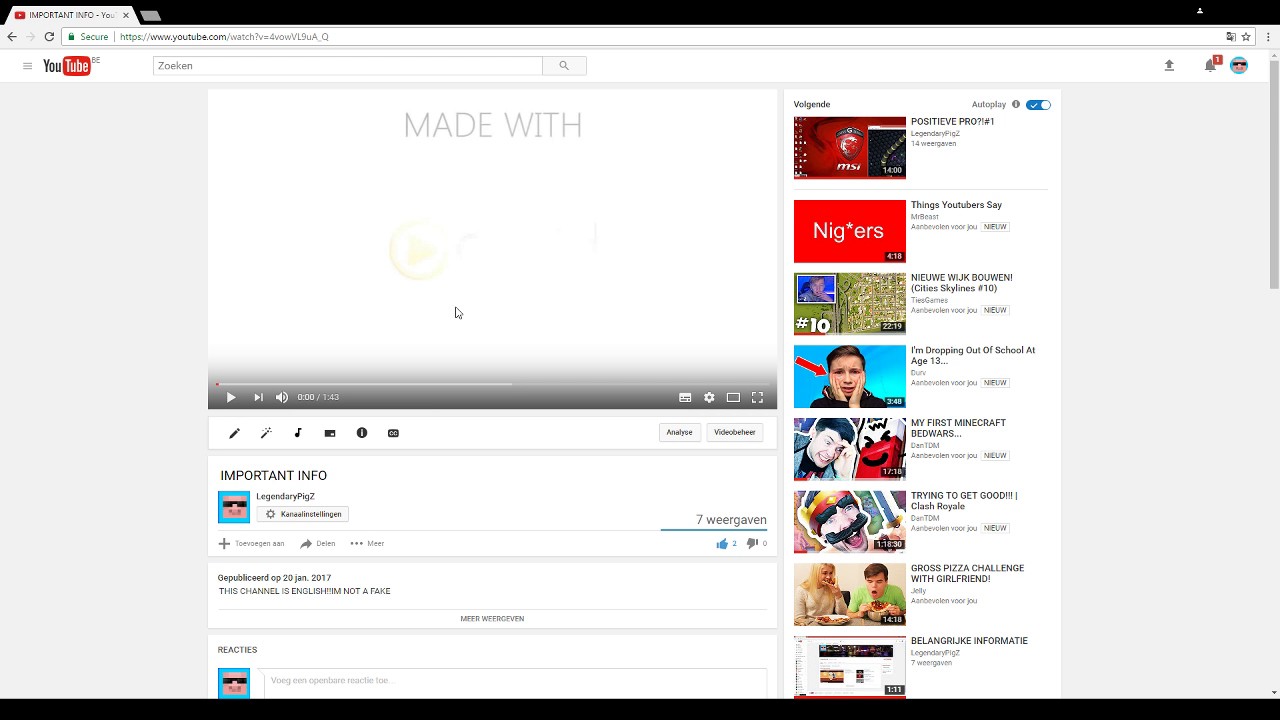
Task: Open the Chrome three-dot menu
Action: coord(1268,37)
